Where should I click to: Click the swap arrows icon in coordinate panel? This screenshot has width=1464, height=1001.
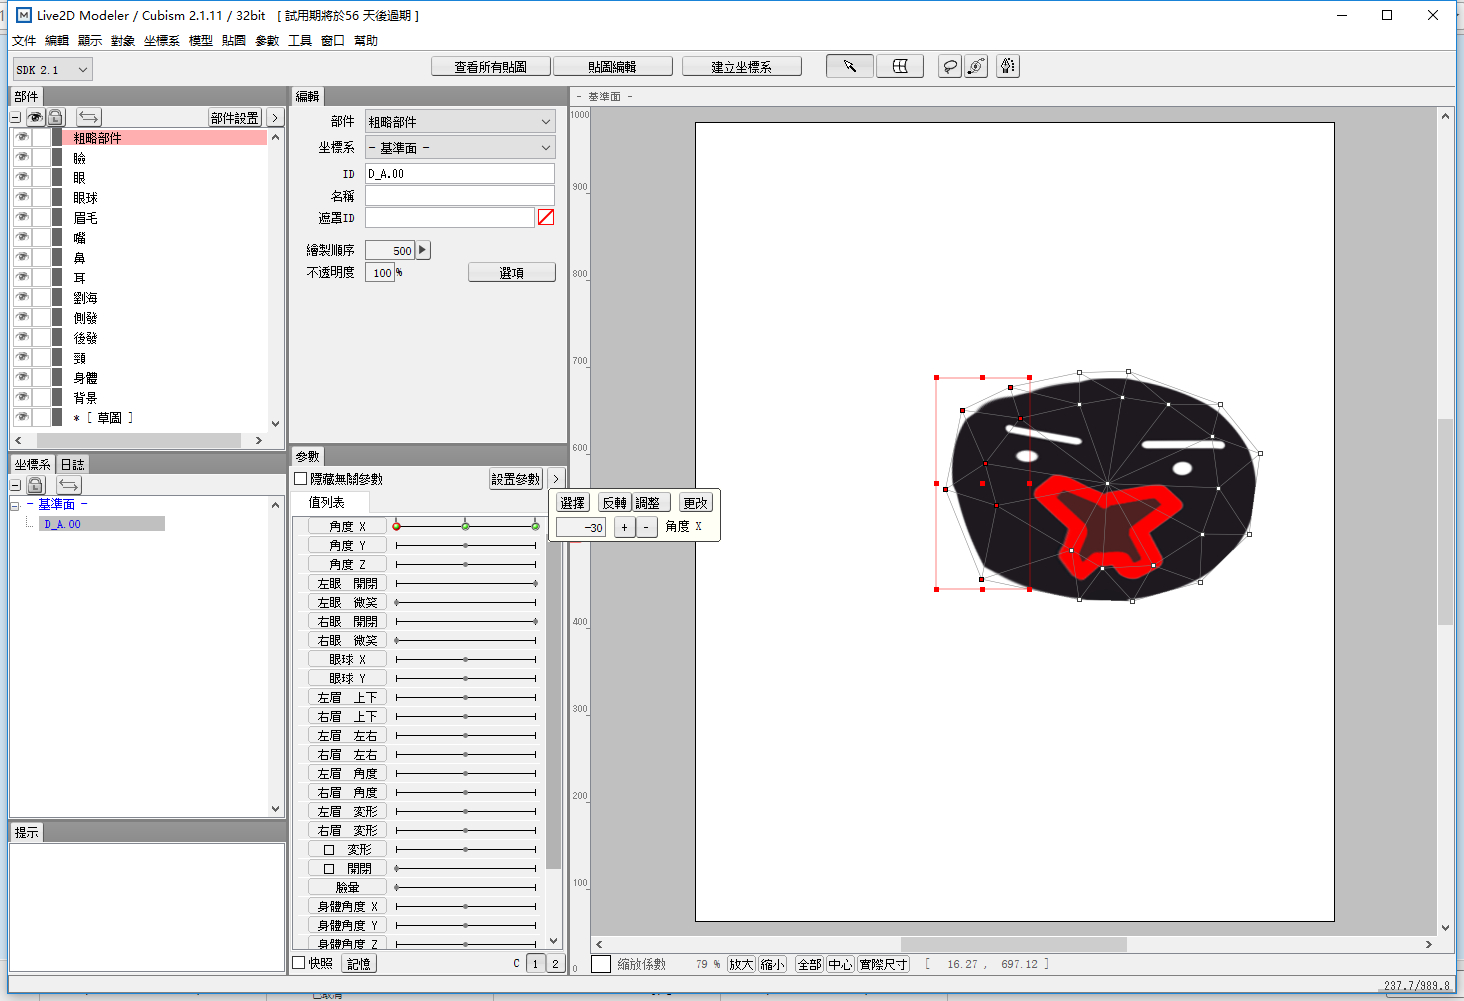[69, 485]
